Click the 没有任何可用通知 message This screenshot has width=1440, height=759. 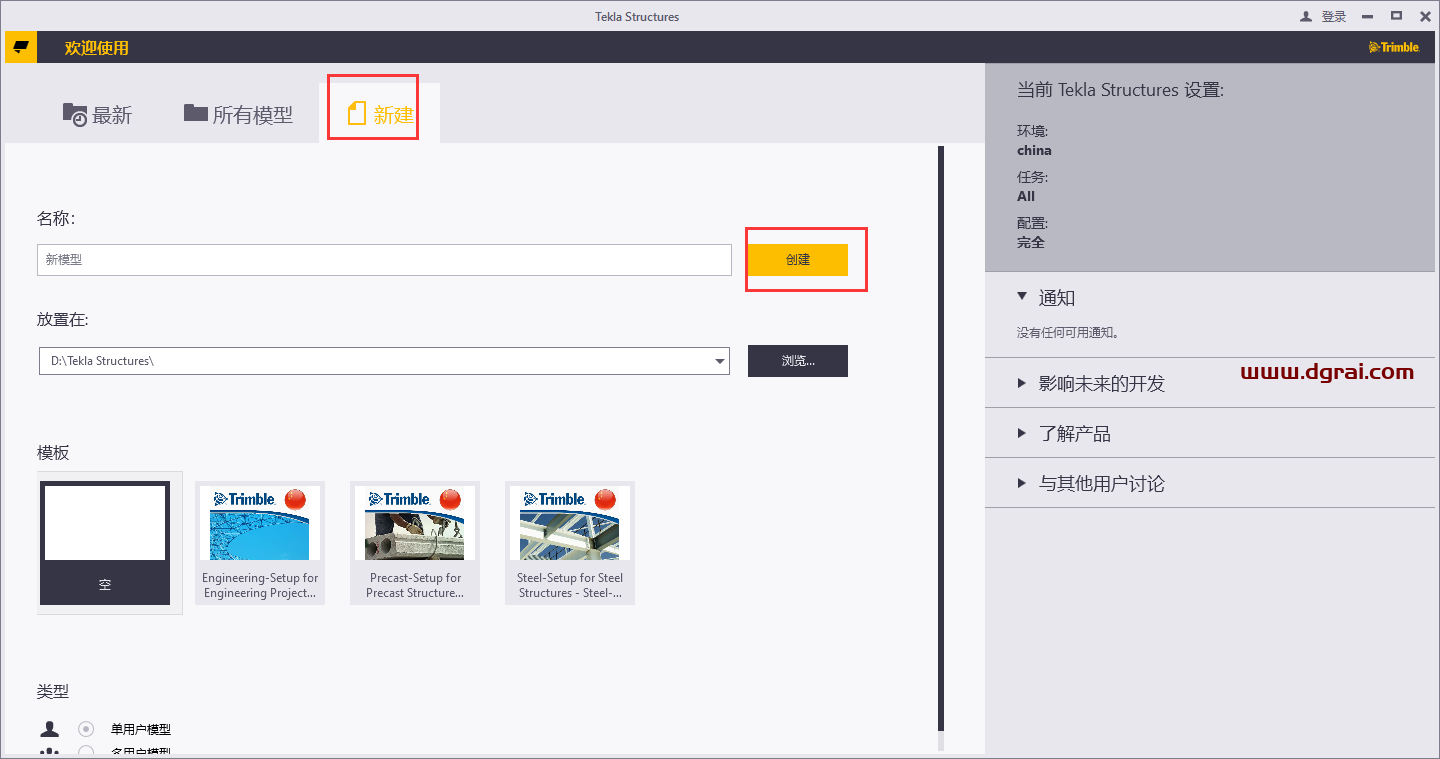[x=1068, y=333]
